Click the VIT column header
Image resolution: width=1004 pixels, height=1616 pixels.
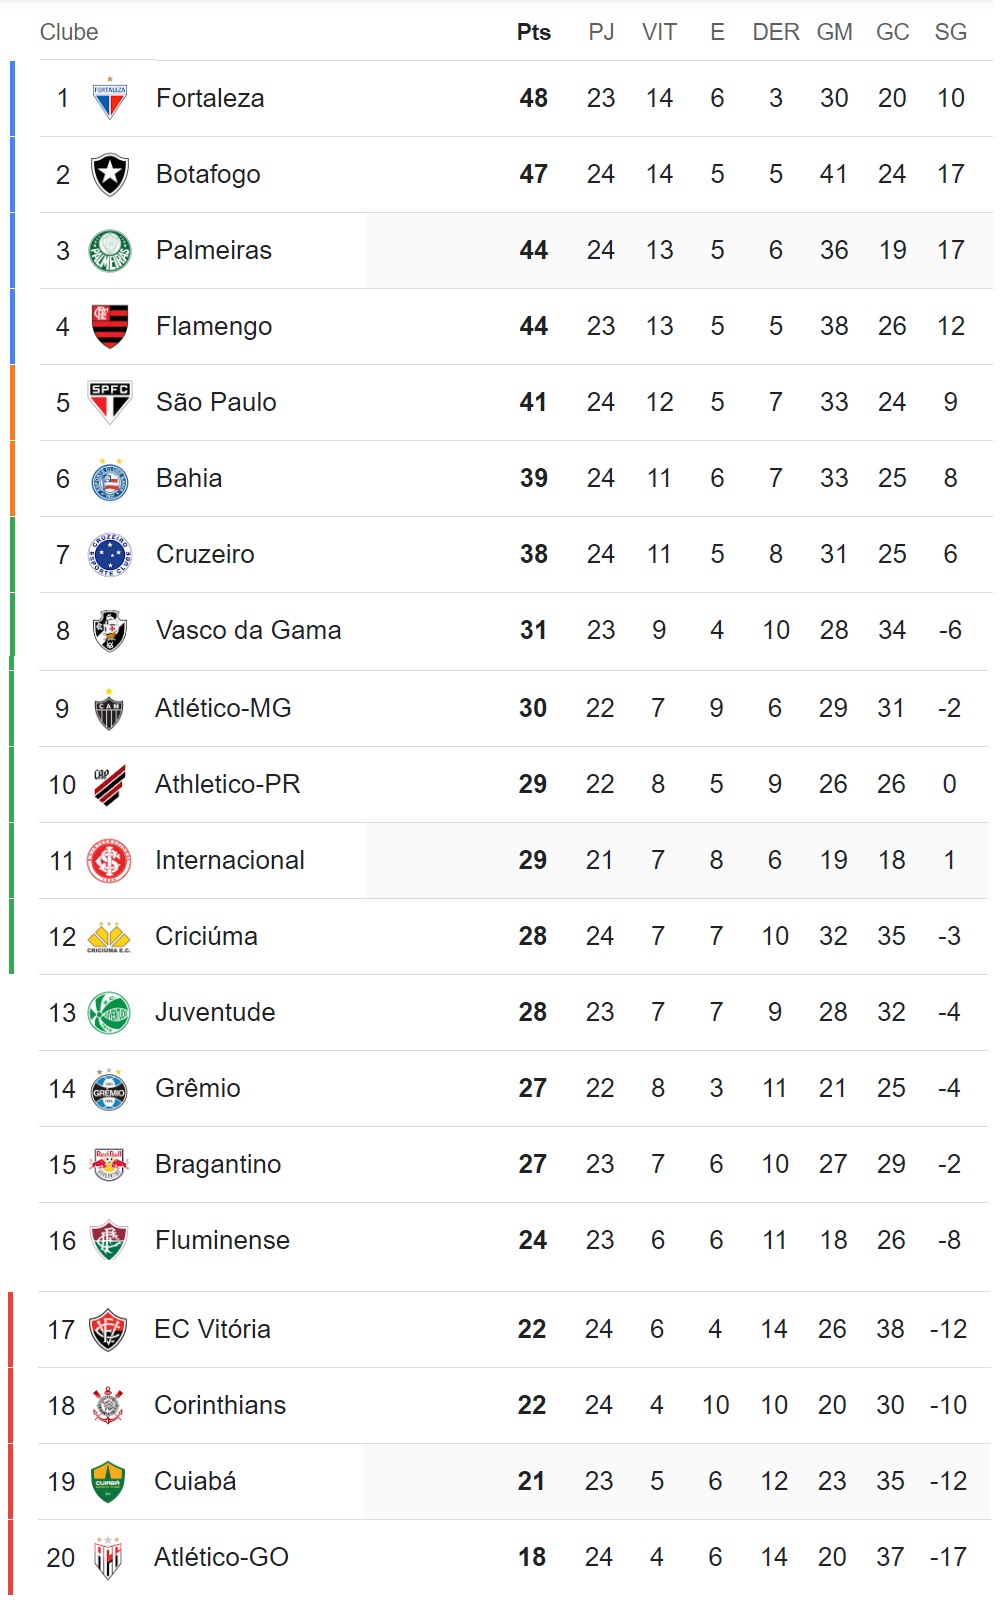pos(659,32)
